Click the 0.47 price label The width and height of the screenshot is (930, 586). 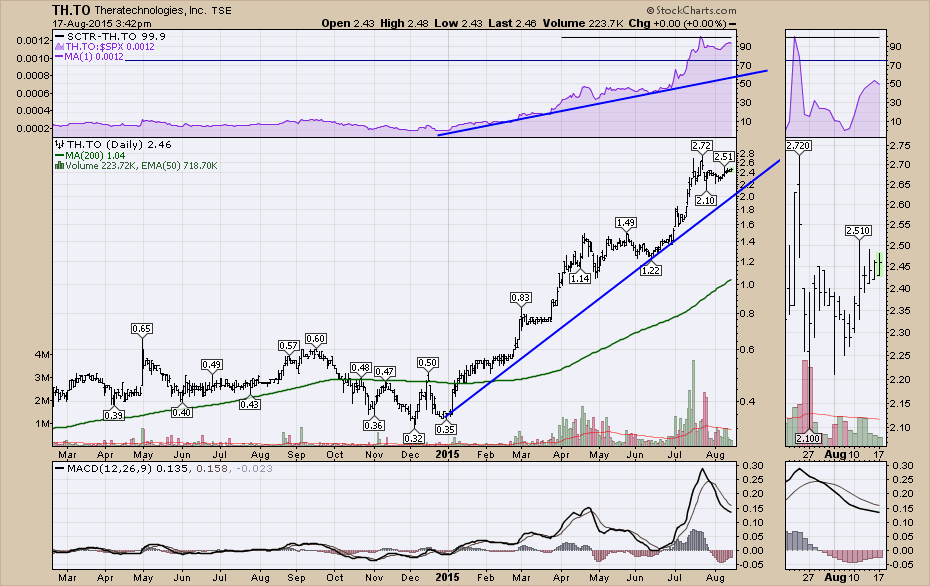pyautogui.click(x=385, y=372)
